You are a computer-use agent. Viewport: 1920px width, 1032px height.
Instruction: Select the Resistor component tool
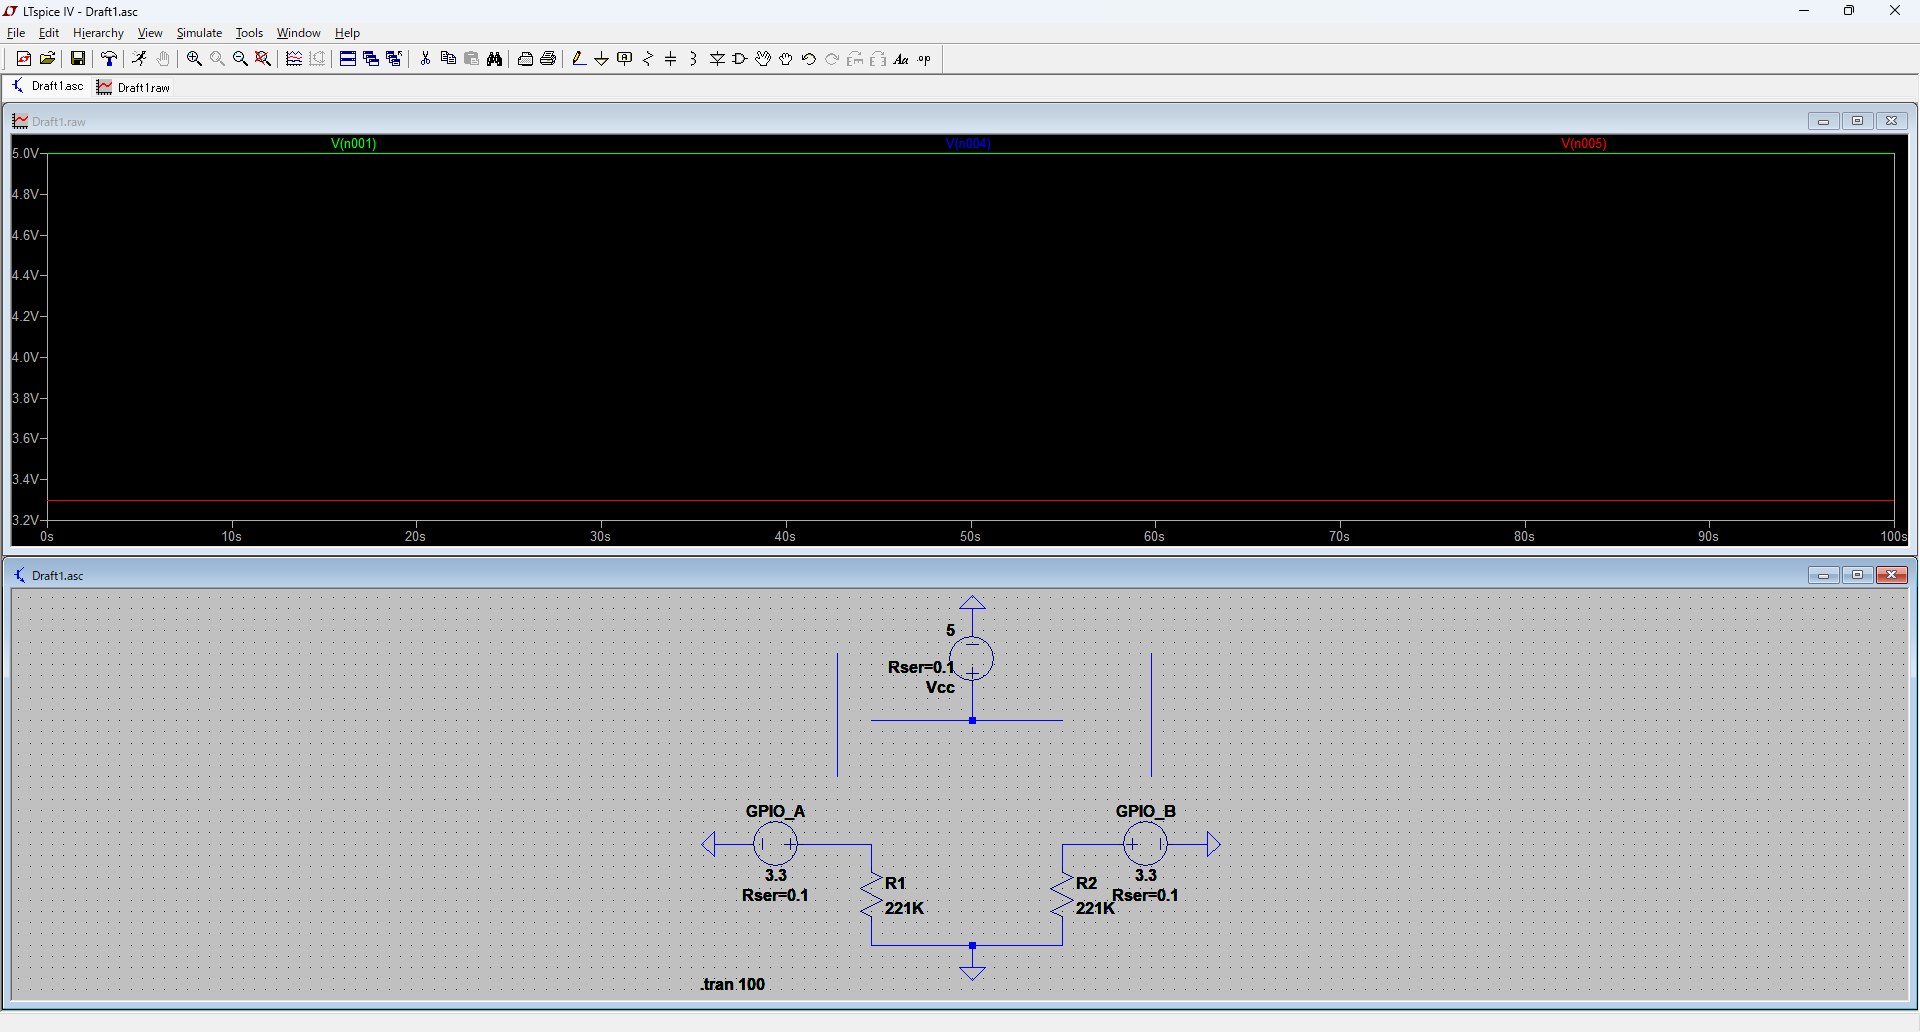(x=648, y=59)
